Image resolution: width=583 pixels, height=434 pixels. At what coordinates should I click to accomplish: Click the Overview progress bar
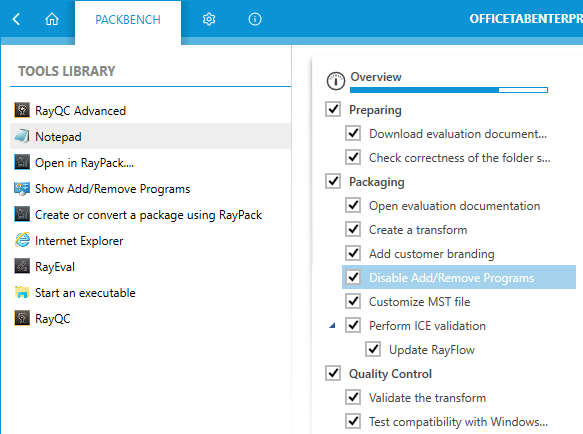(449, 90)
